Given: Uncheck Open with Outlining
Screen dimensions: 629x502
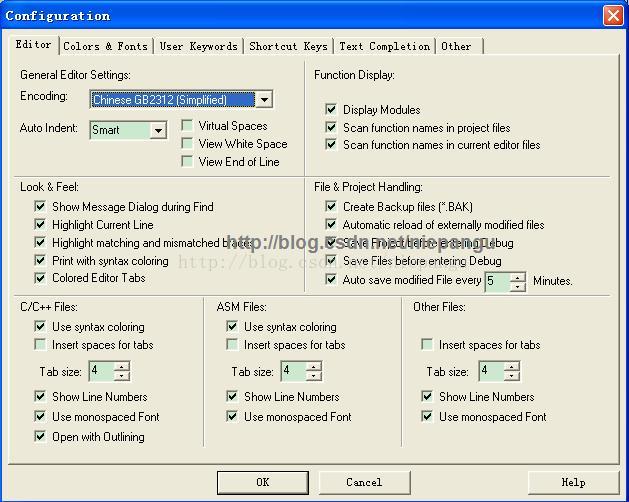Looking at the screenshot, I should 40,436.
